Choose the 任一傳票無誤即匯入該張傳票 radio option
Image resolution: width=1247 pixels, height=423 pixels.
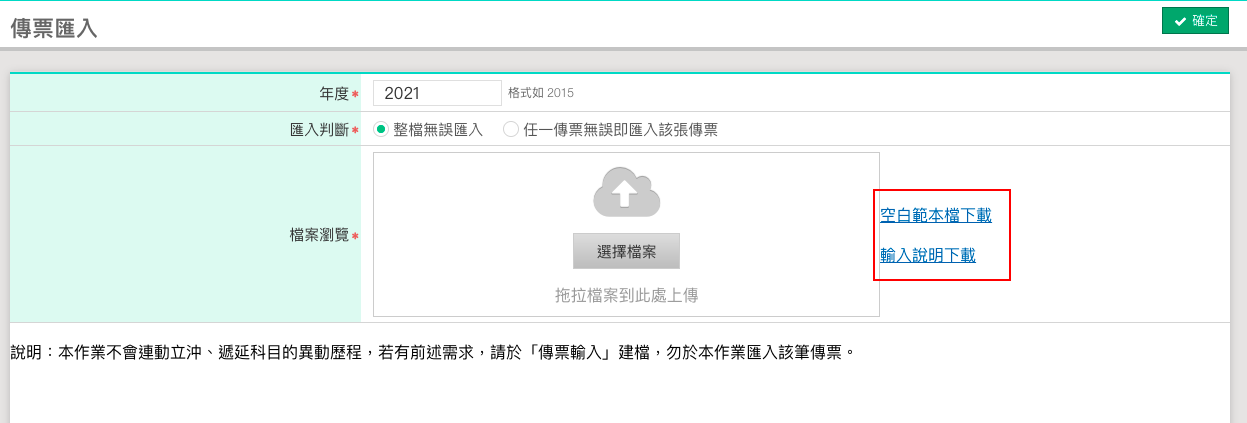click(x=511, y=129)
